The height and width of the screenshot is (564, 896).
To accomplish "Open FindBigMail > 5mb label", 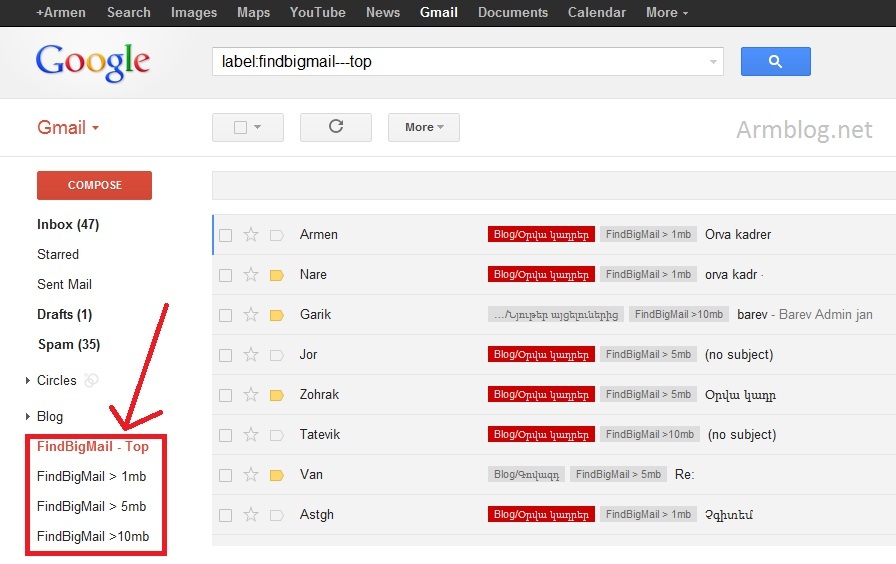I will point(91,506).
